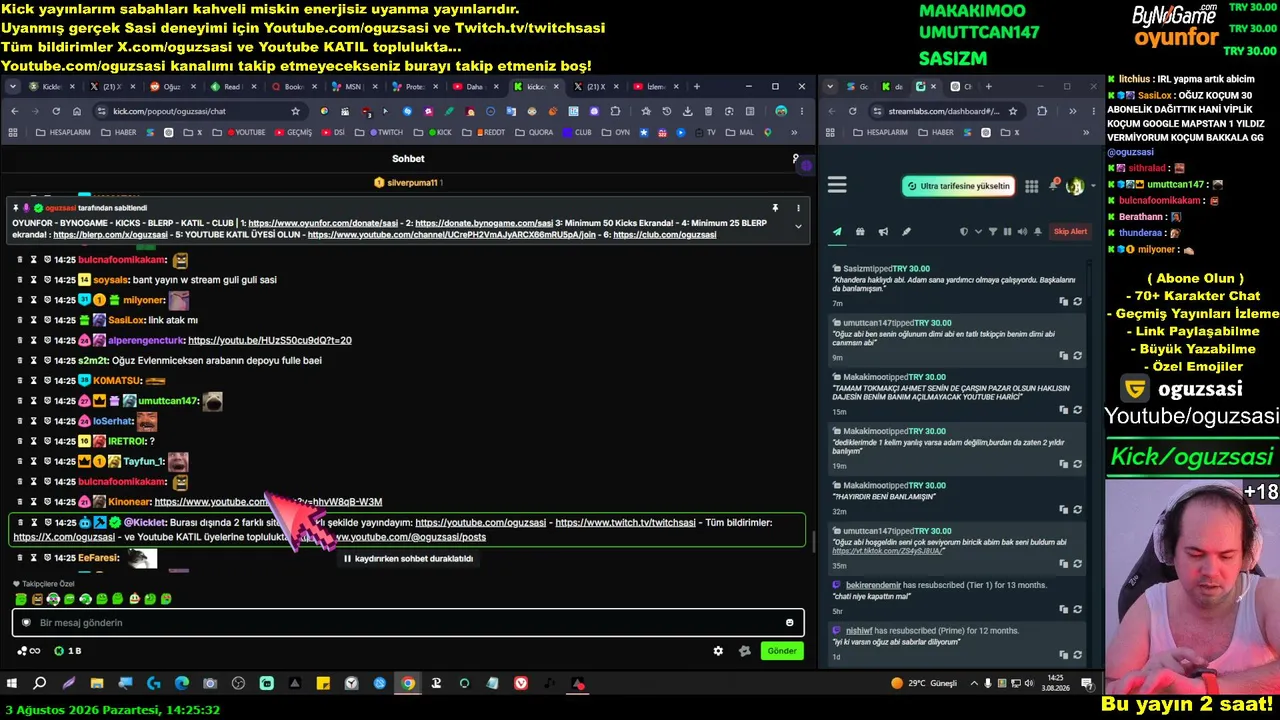Click the first green emote in Takipçilere Özel row

point(21,599)
